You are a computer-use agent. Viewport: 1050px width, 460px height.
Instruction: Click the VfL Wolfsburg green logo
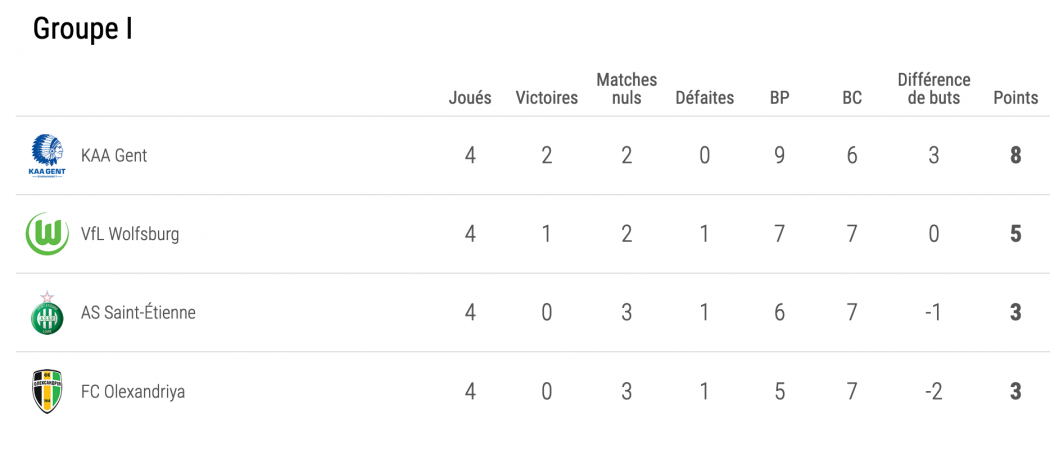tap(48, 234)
